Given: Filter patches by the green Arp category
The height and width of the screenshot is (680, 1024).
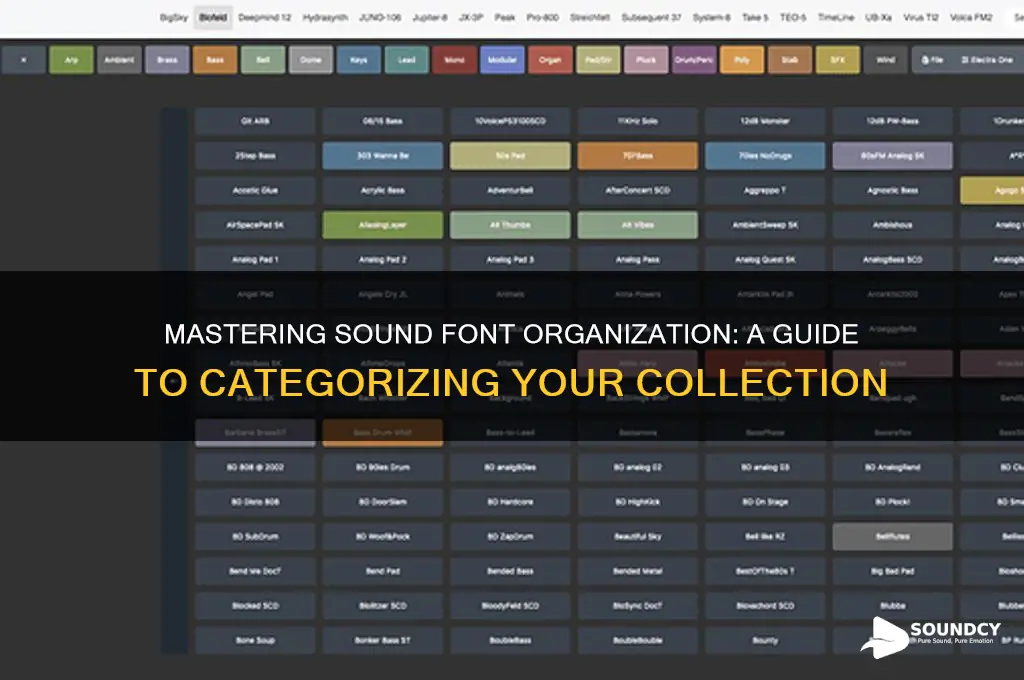Looking at the screenshot, I should 71,60.
